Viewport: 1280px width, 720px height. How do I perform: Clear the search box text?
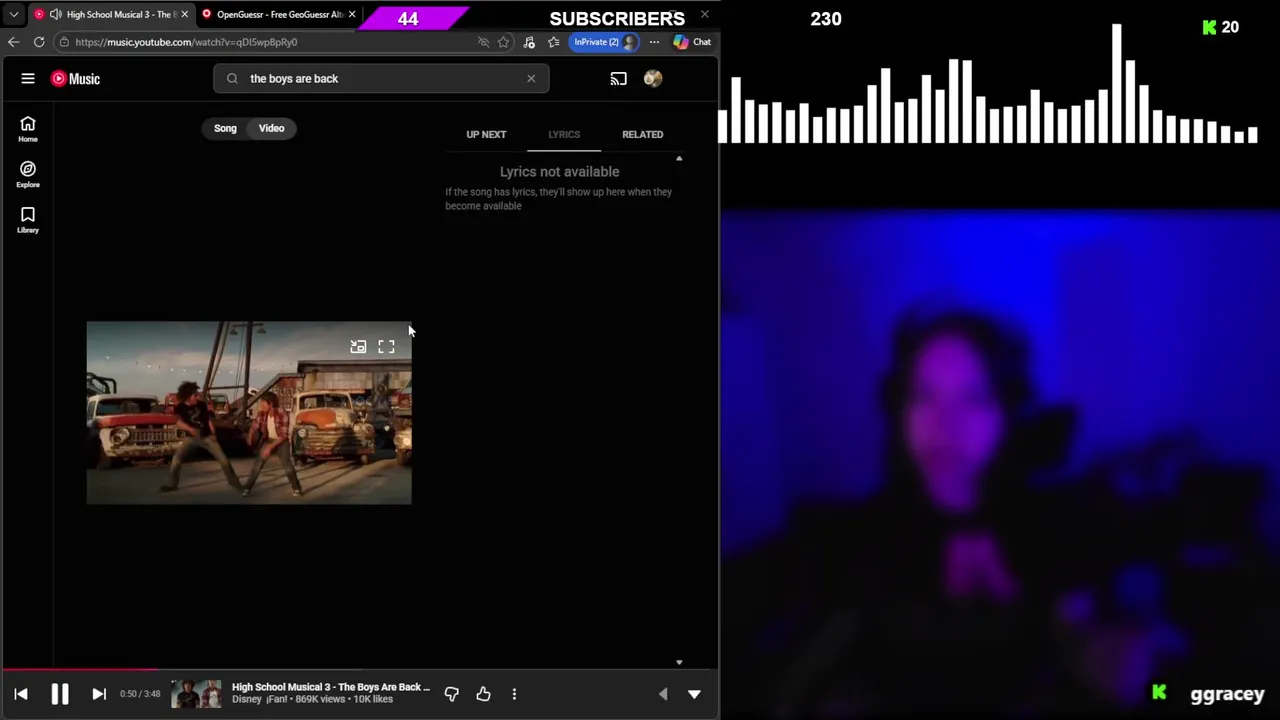tap(531, 78)
